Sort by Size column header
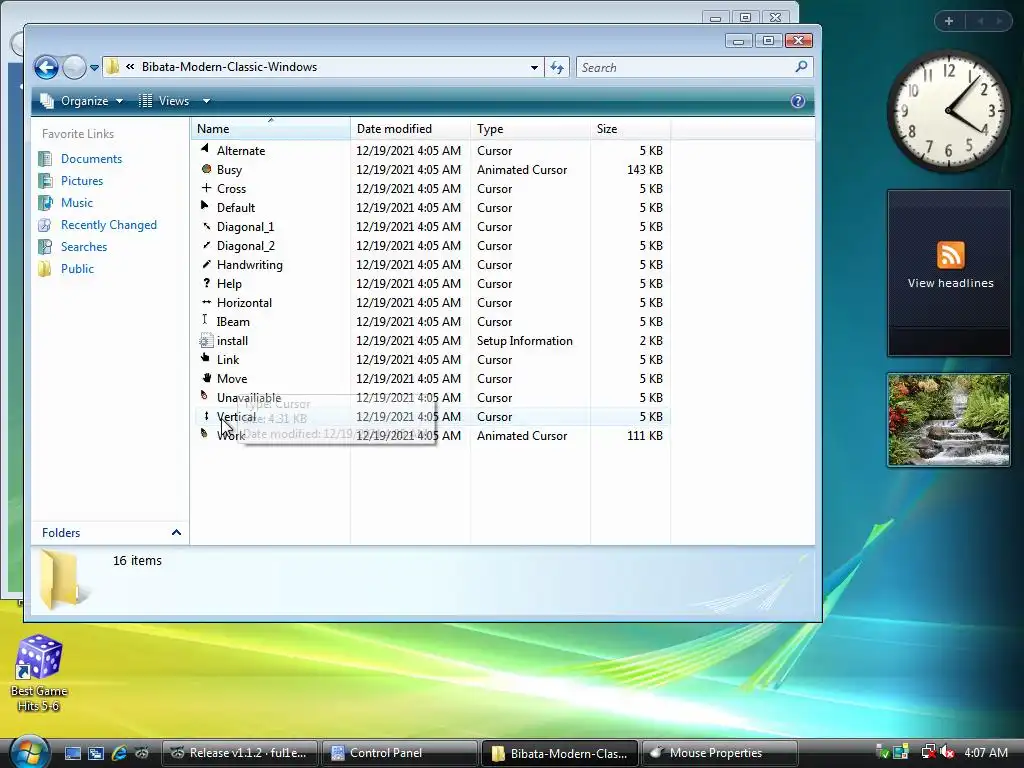Screen dimensions: 1024x768 (630, 129)
